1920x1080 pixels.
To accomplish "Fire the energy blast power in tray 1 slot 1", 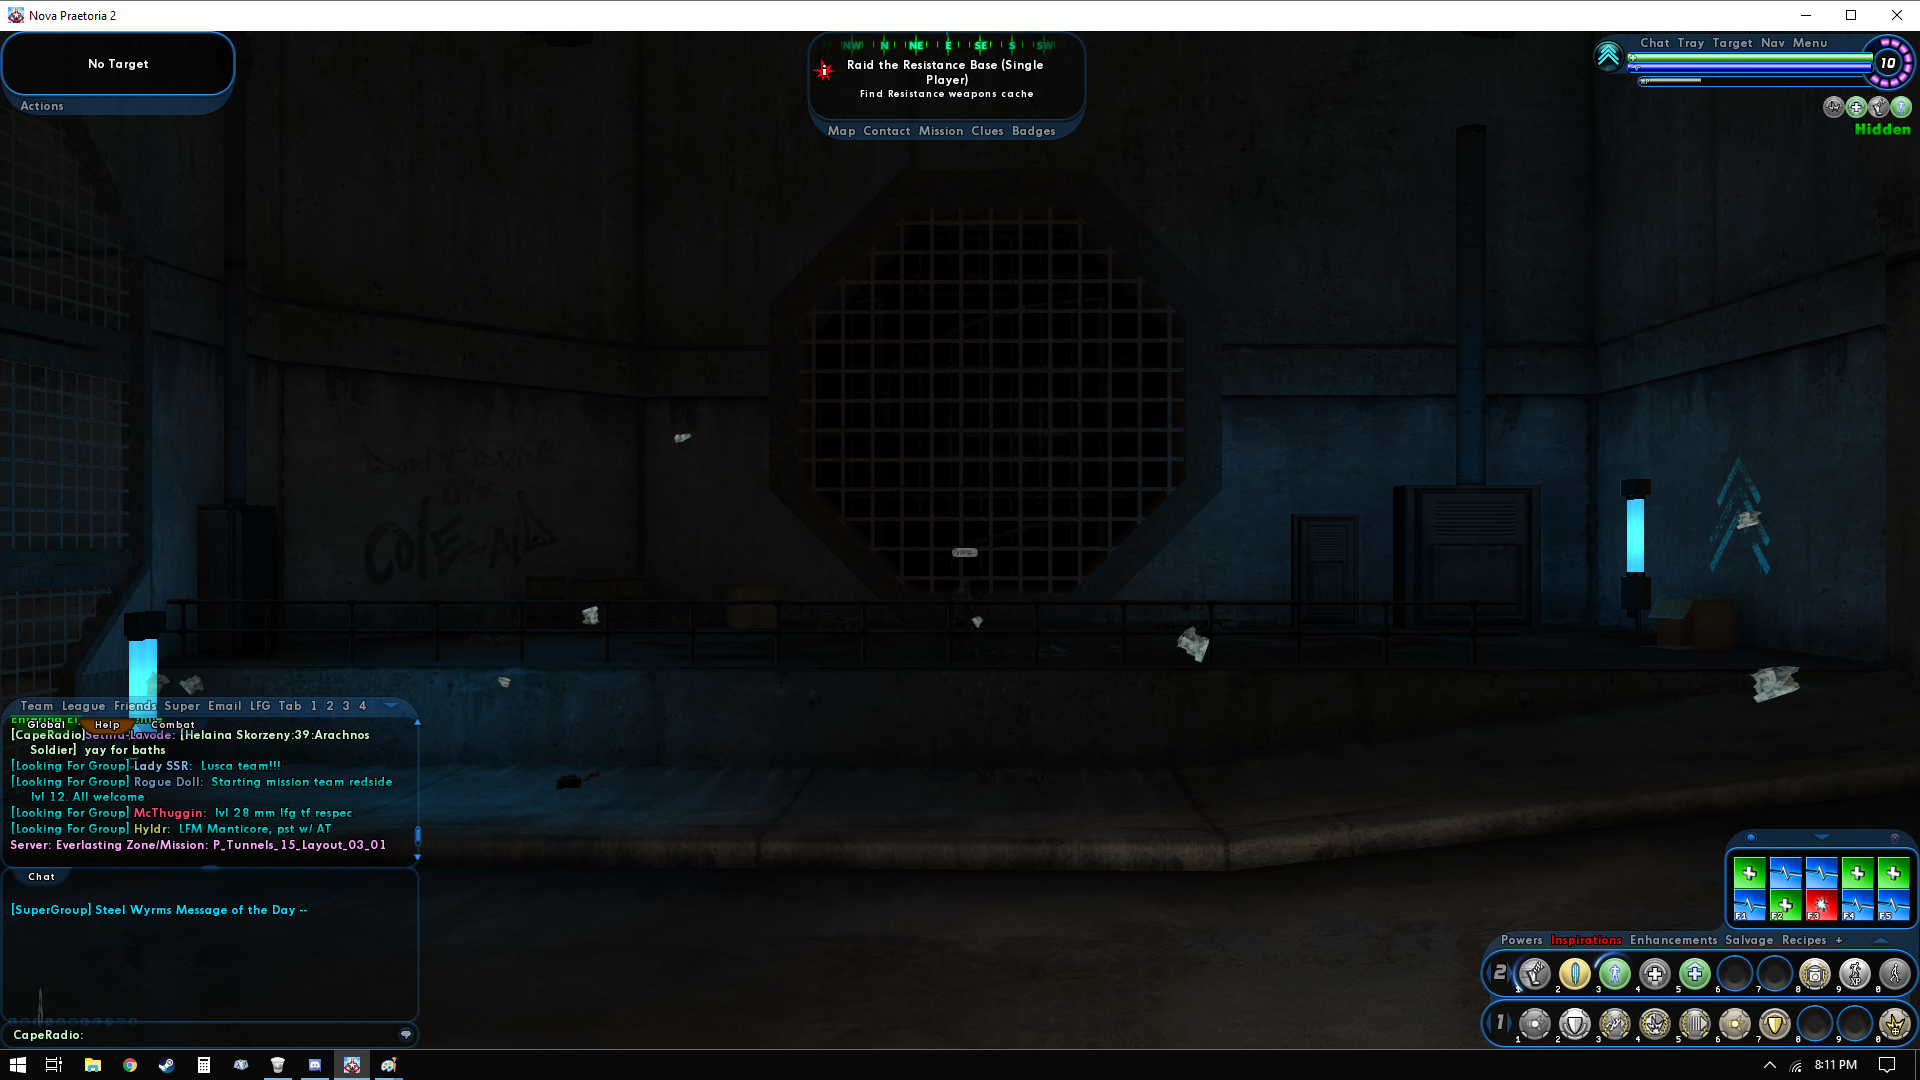I will [x=1535, y=1024].
